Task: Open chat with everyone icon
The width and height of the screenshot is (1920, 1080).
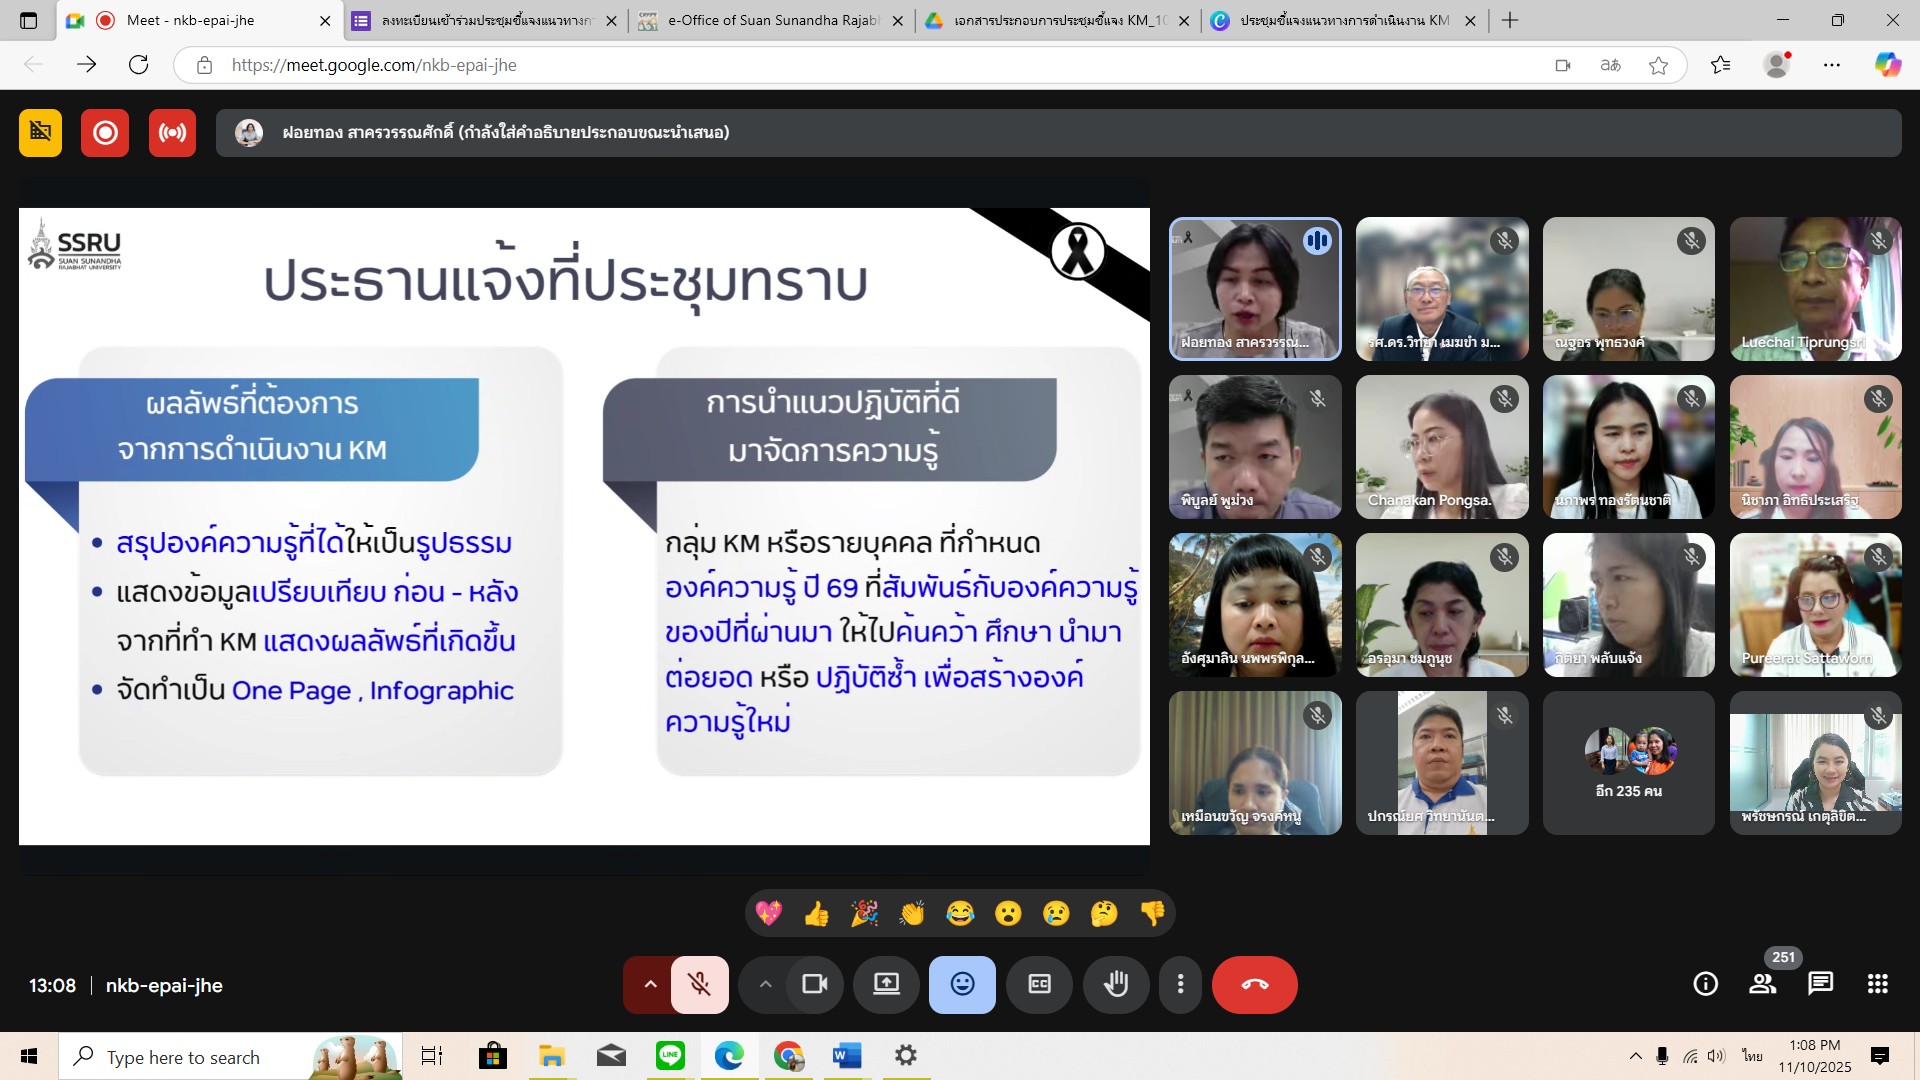Action: coord(1820,985)
